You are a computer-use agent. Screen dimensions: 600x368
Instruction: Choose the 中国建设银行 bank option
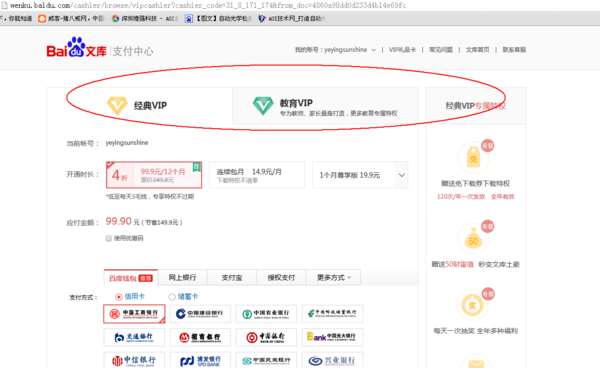click(200, 314)
